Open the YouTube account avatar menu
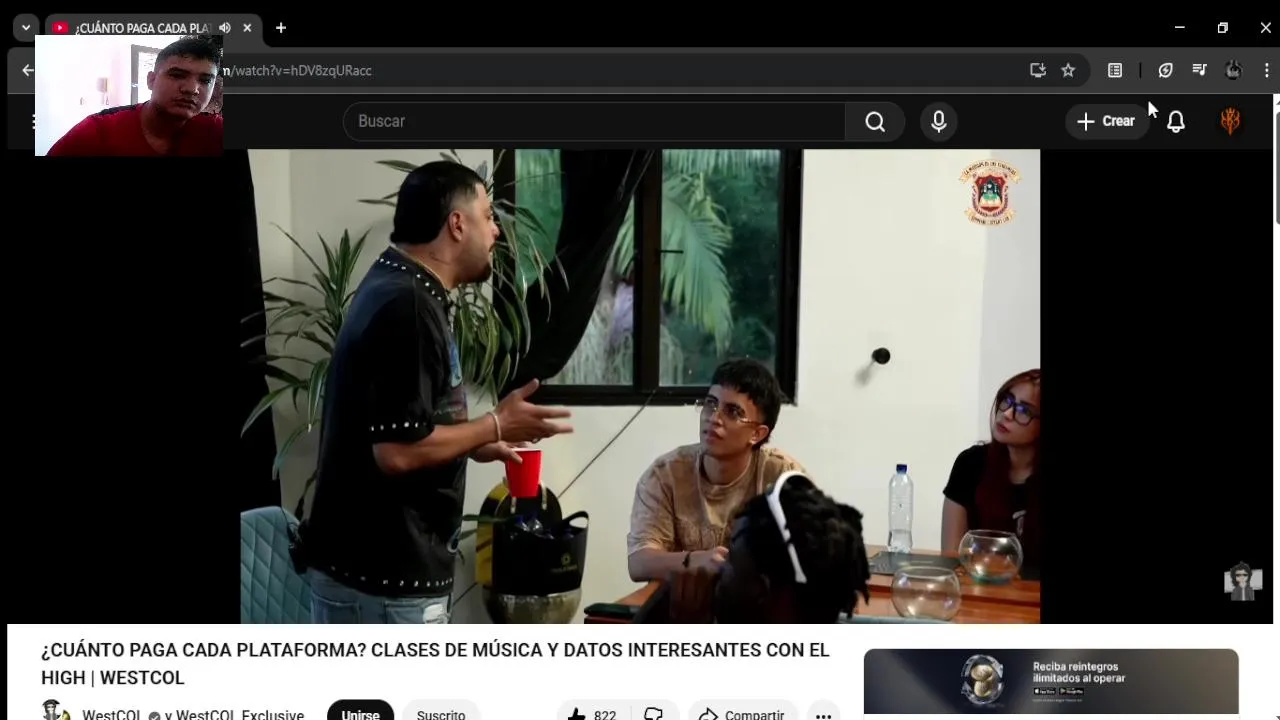 1230,121
